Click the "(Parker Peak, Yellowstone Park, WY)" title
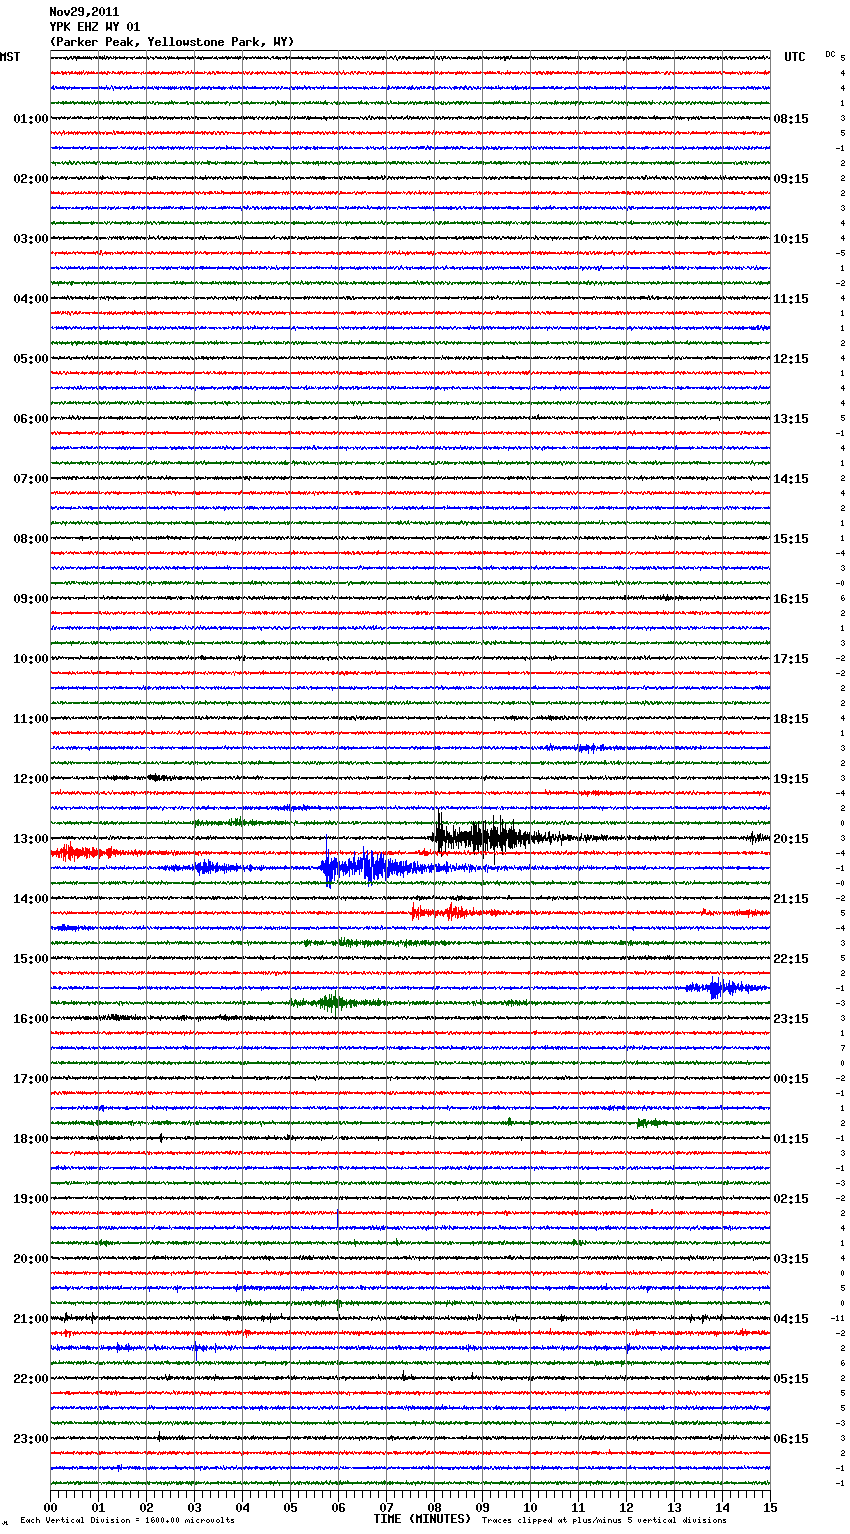The height and width of the screenshot is (1534, 850). (172, 42)
